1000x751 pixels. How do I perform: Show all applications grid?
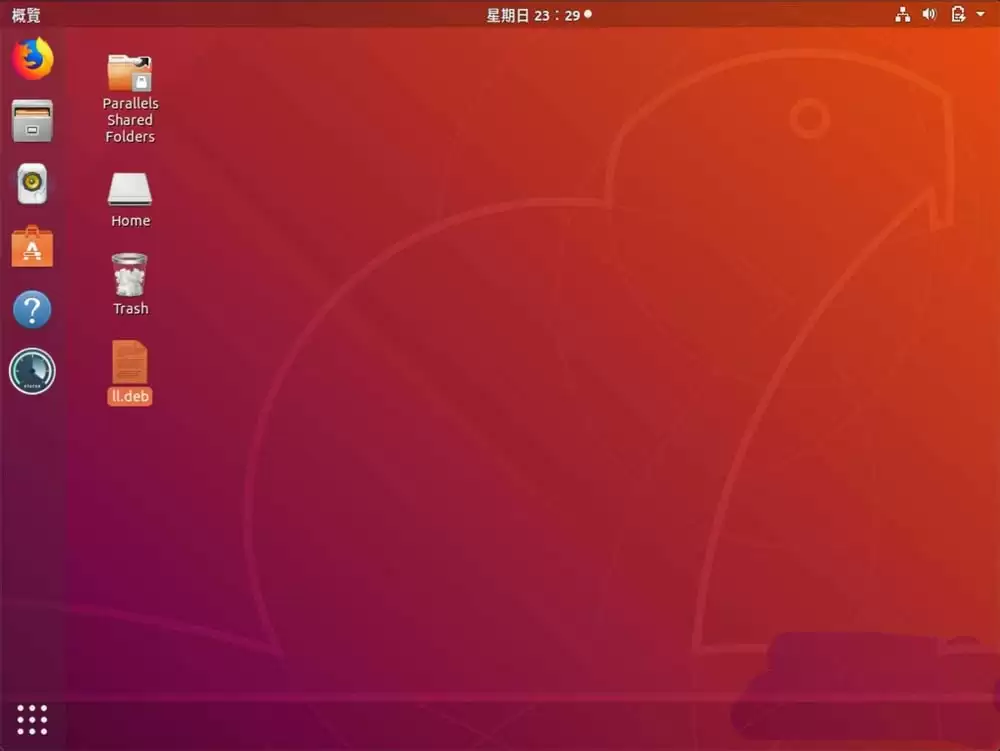[32, 720]
